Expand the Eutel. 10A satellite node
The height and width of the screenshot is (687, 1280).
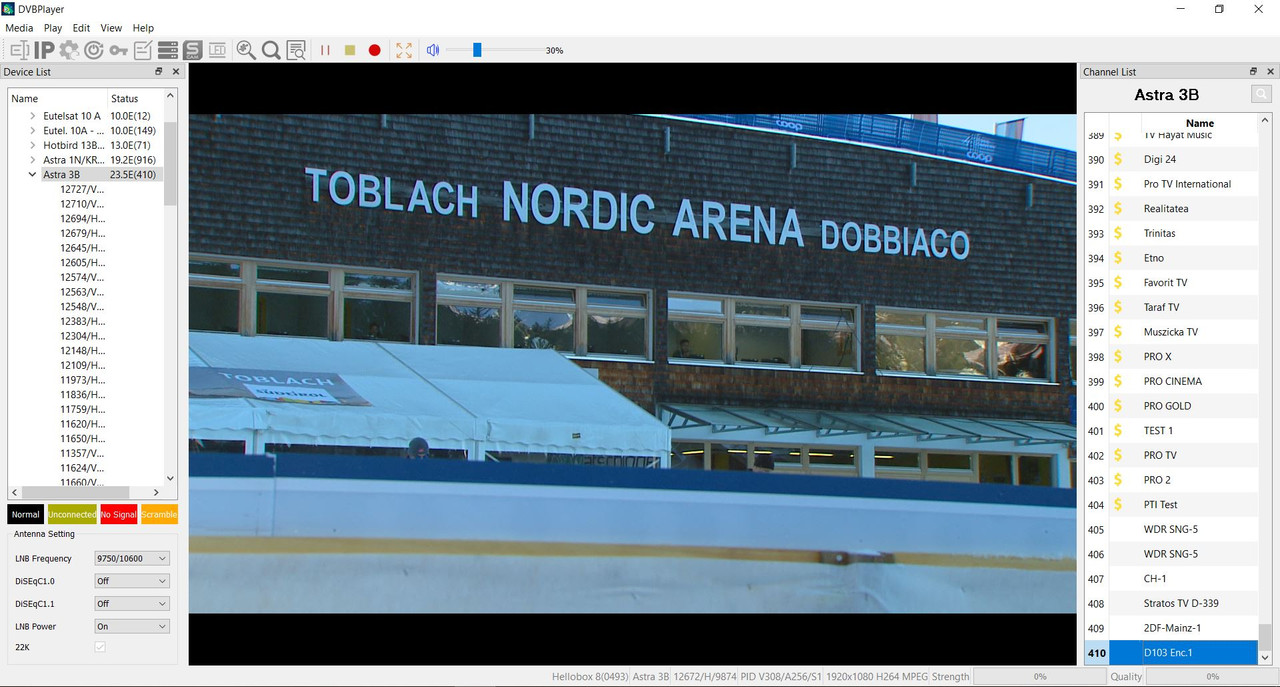tap(33, 131)
